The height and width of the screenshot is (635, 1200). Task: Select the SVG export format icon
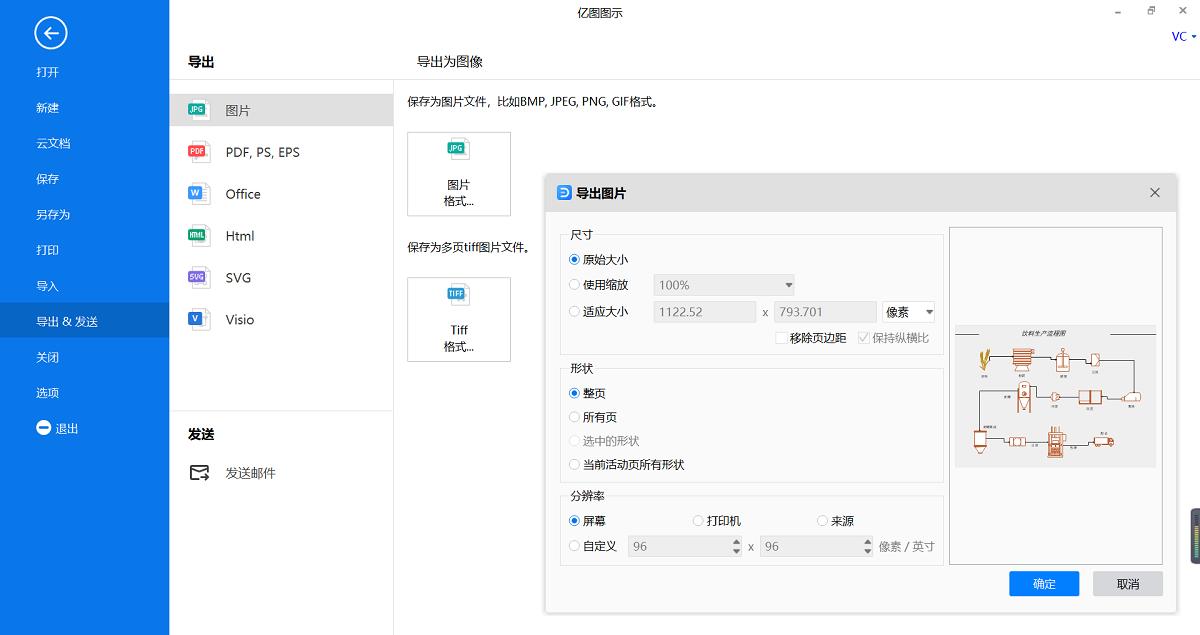point(197,277)
